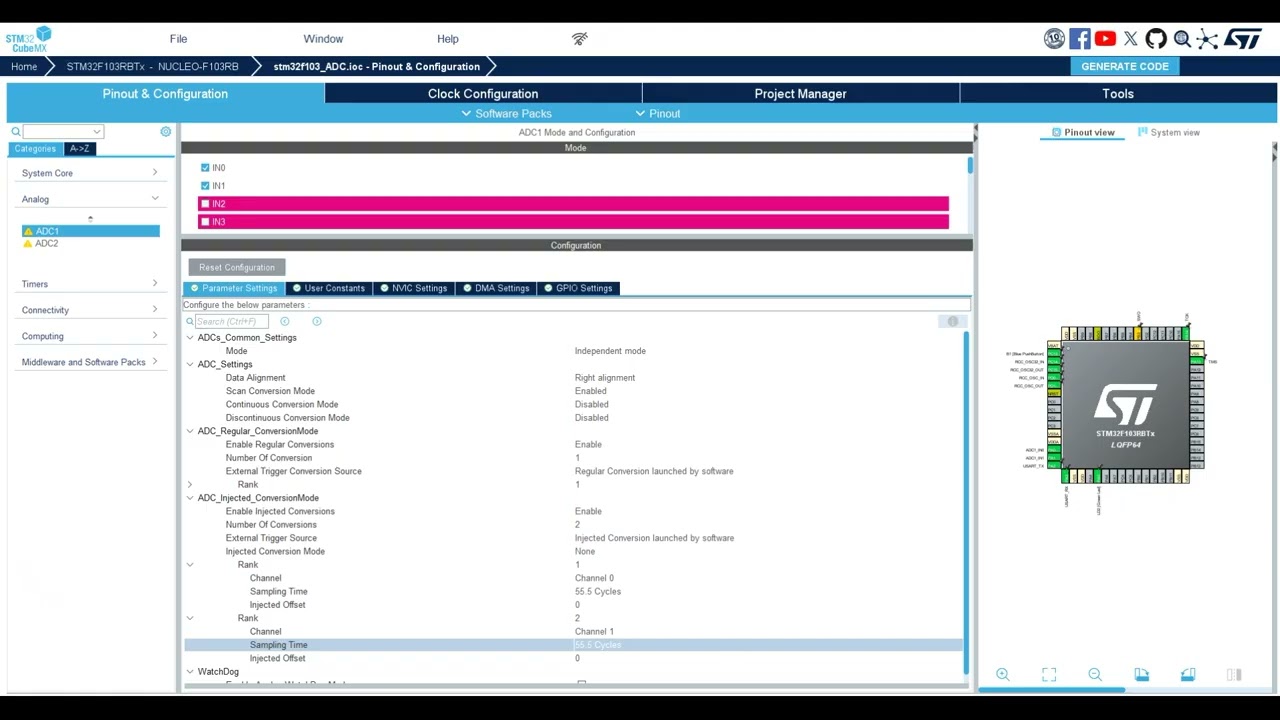This screenshot has height=720, width=1280.
Task: Click the search magnifier in left panel
Action: 16,132
